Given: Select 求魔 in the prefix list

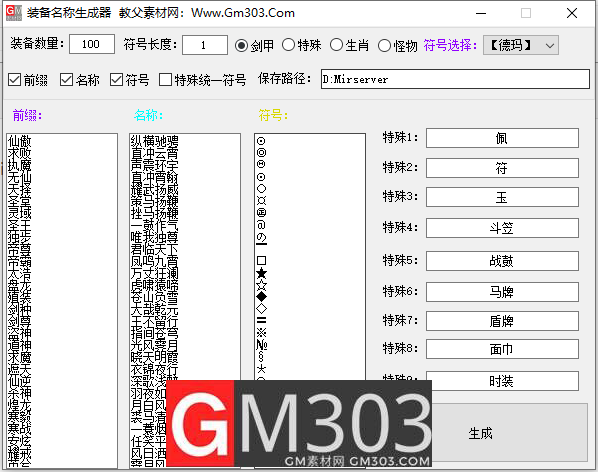Looking at the screenshot, I should coord(19,357).
